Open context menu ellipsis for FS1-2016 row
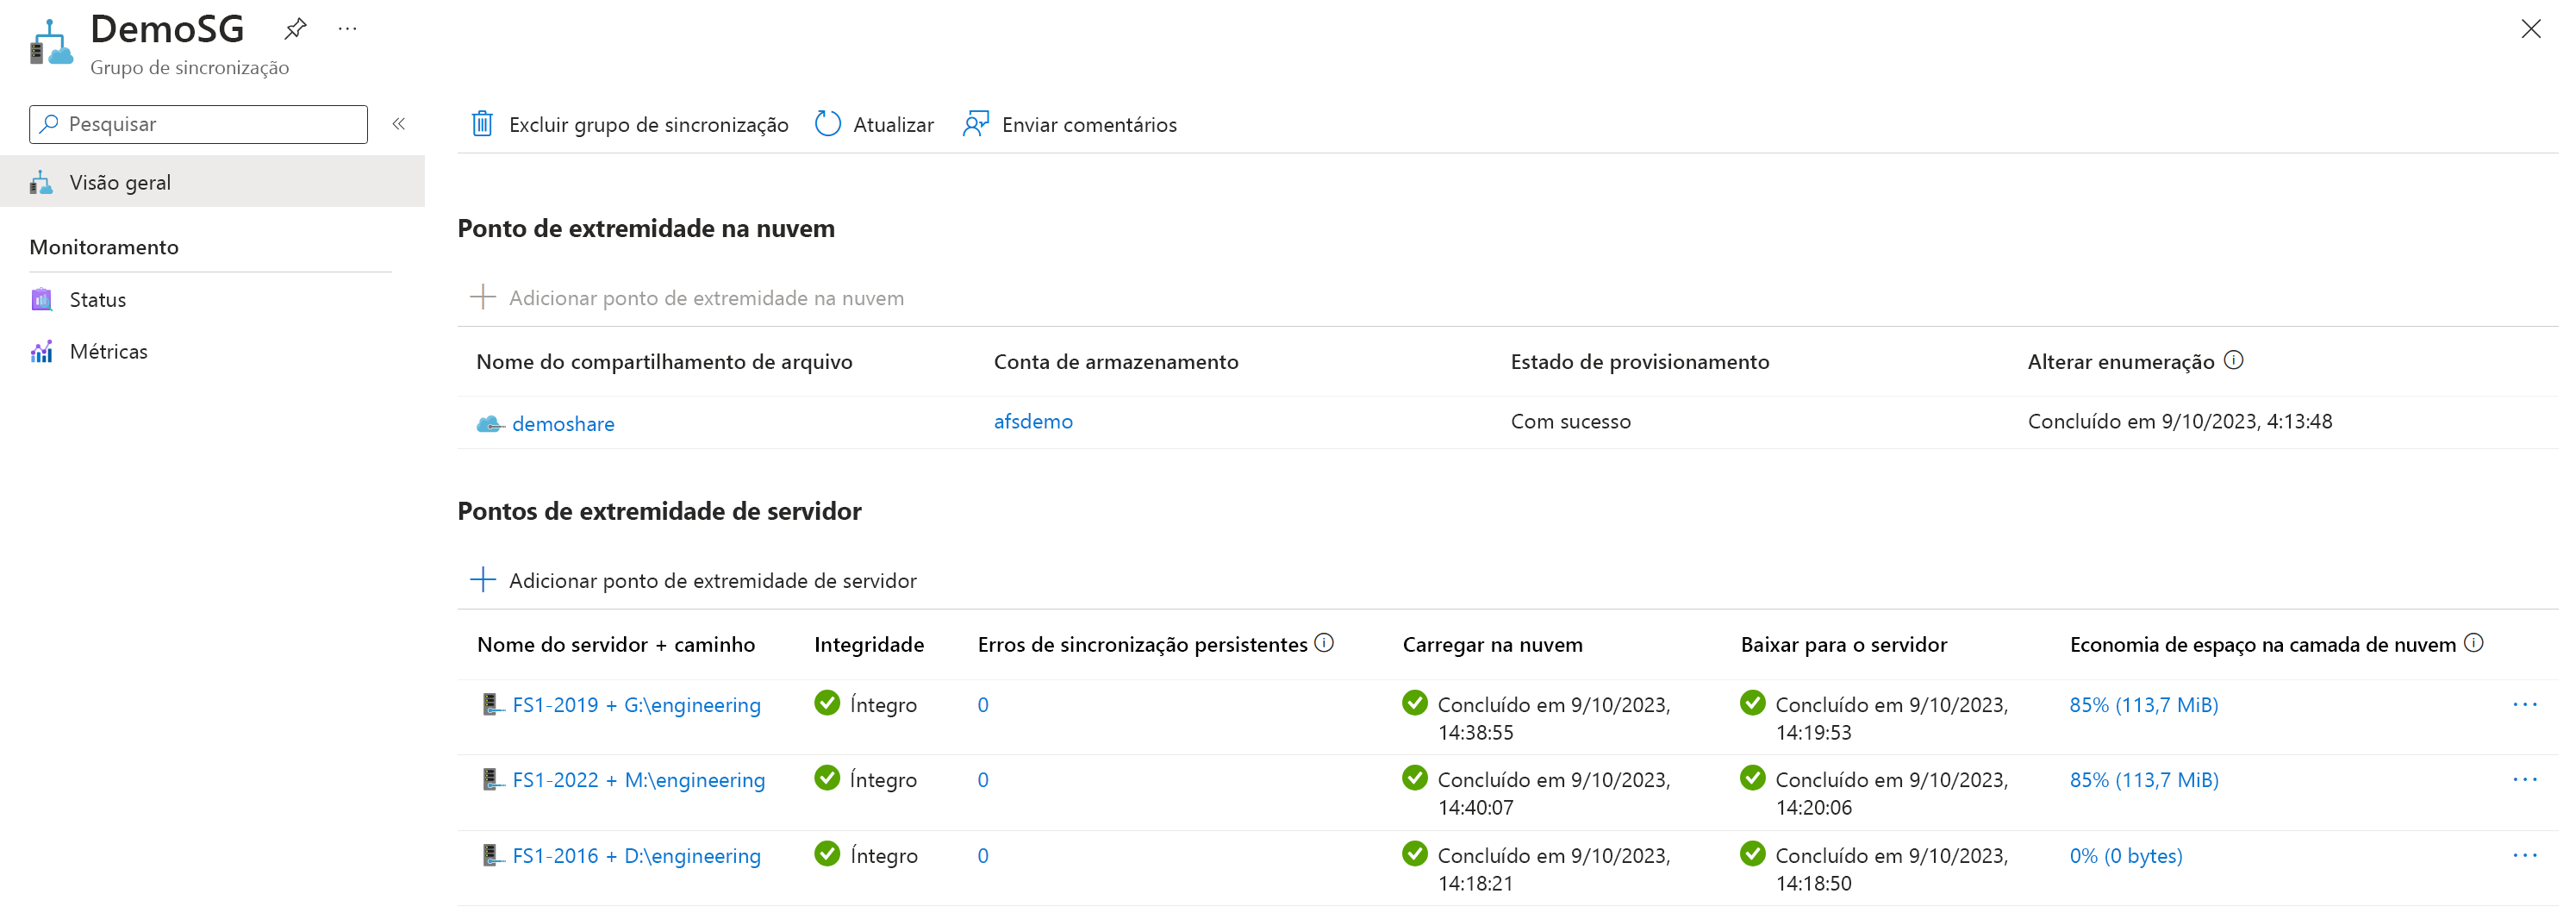Screen dimensions: 2576x919 [2524, 855]
